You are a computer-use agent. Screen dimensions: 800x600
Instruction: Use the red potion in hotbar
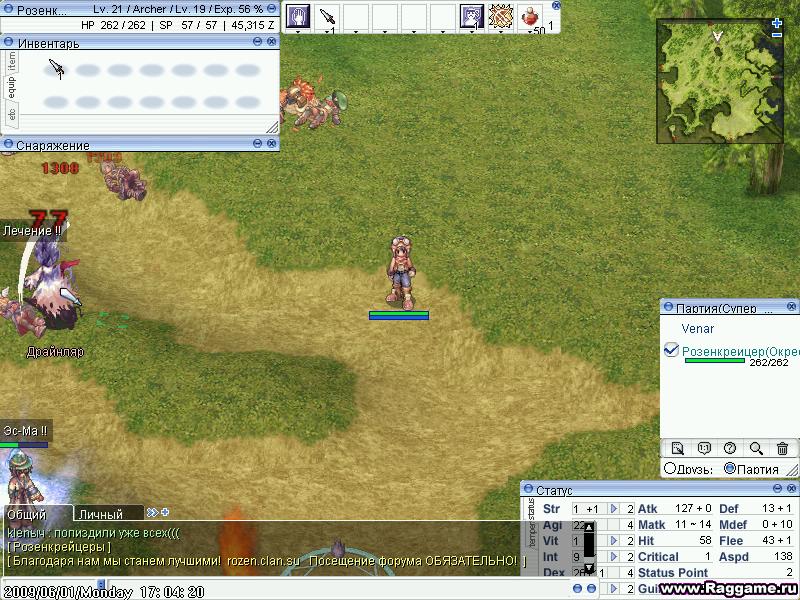tap(530, 16)
